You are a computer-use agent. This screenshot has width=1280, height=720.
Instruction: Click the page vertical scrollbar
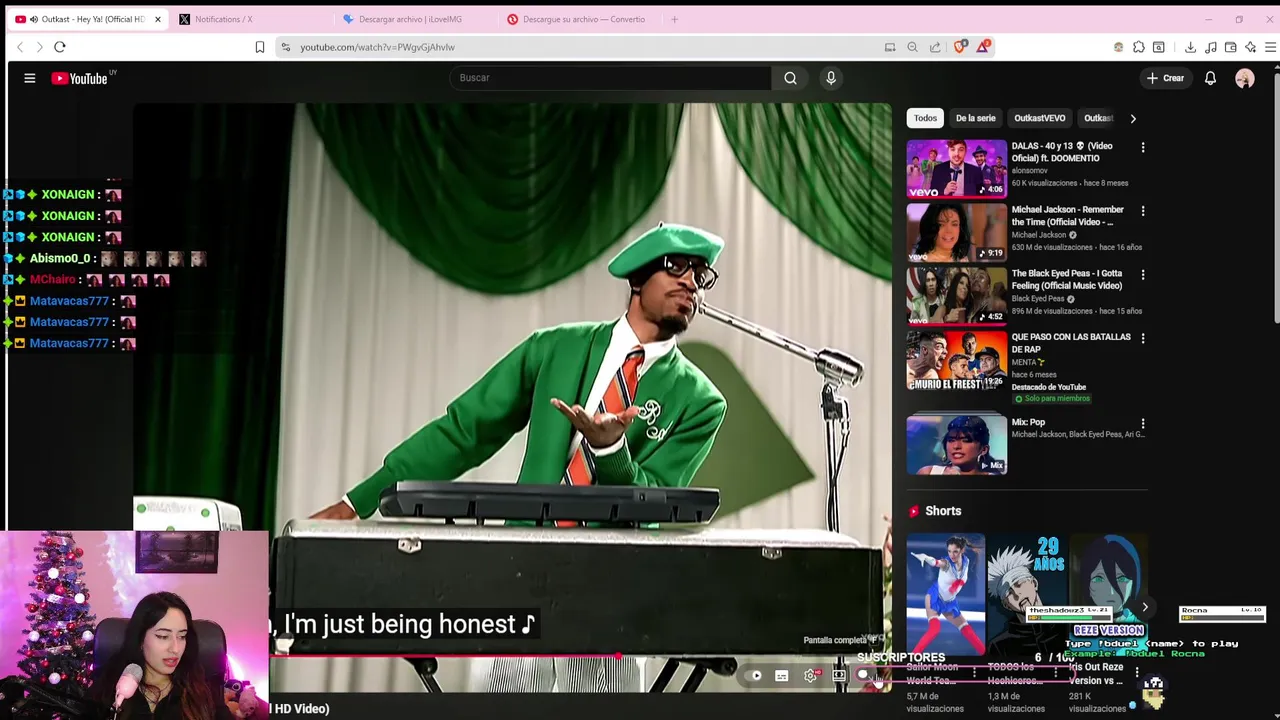point(1275,200)
